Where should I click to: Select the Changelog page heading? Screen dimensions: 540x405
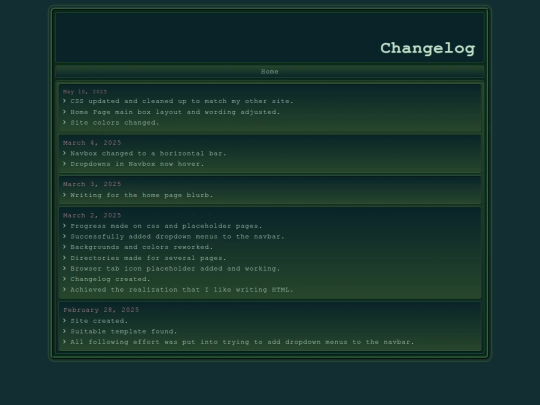coord(428,49)
